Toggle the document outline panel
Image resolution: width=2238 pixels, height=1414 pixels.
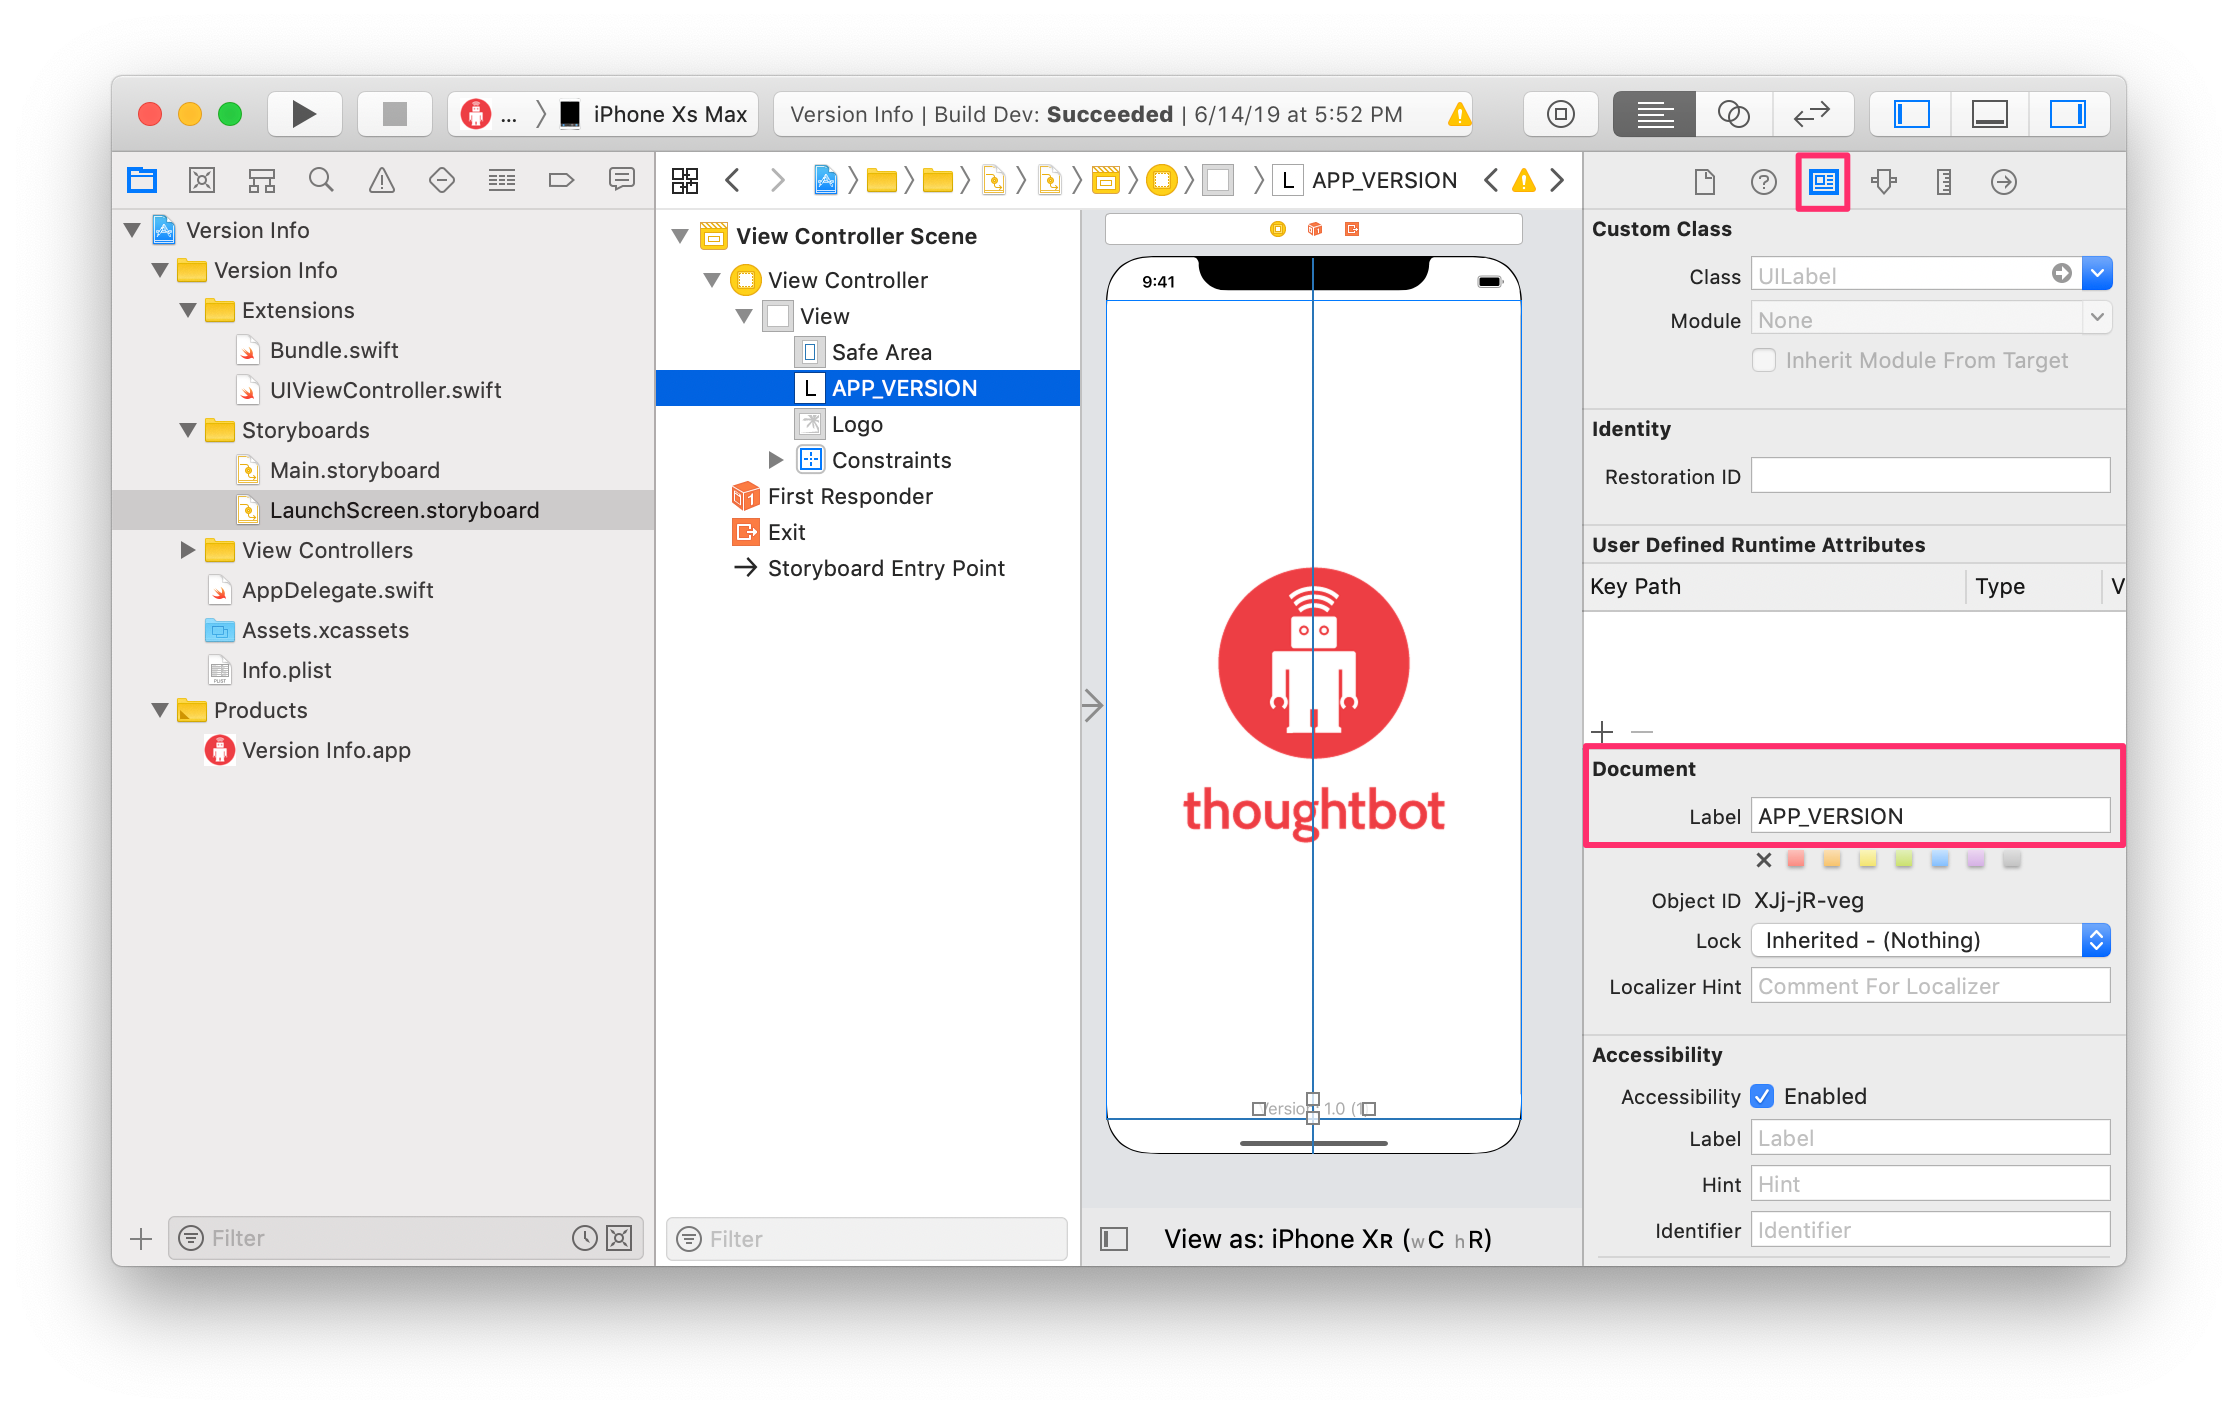[1114, 1239]
